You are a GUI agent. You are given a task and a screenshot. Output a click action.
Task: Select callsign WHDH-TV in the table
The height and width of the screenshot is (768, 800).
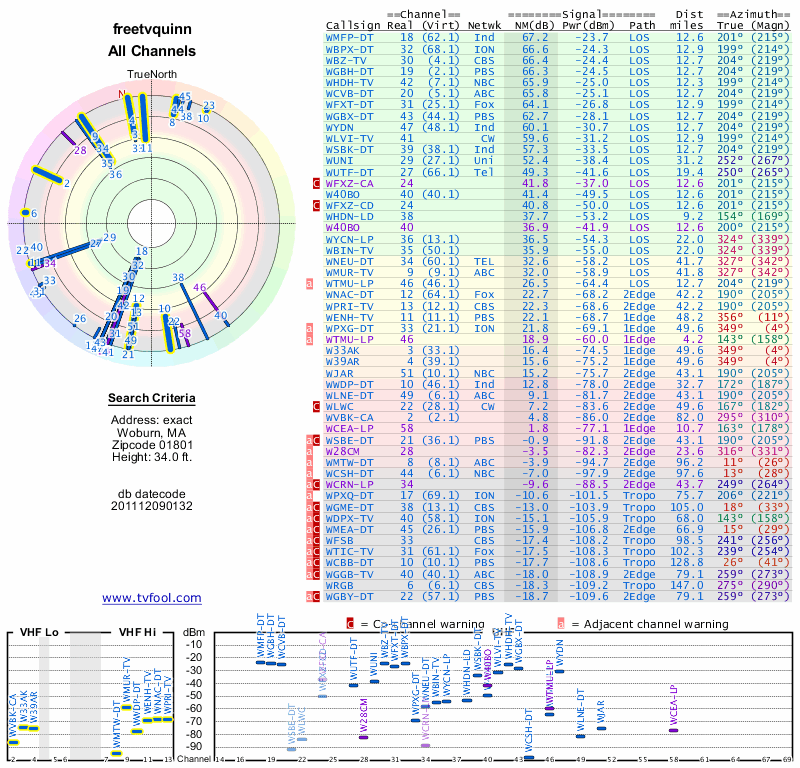(x=349, y=83)
